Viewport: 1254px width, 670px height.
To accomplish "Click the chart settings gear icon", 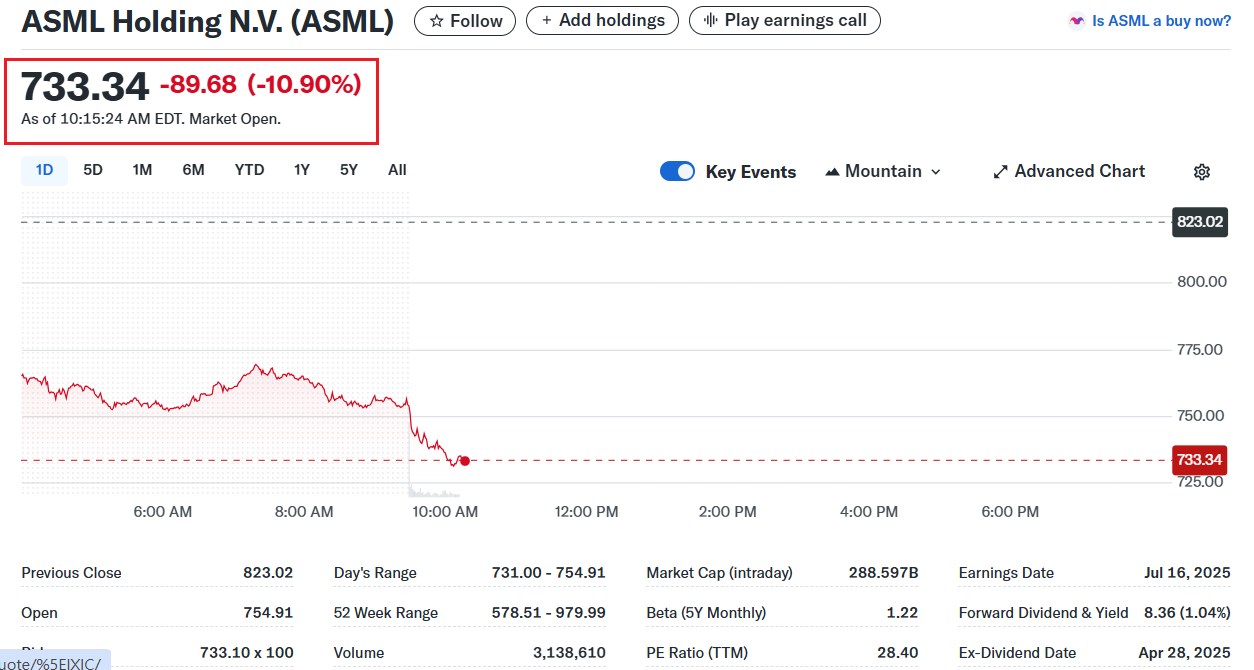I will 1202,172.
